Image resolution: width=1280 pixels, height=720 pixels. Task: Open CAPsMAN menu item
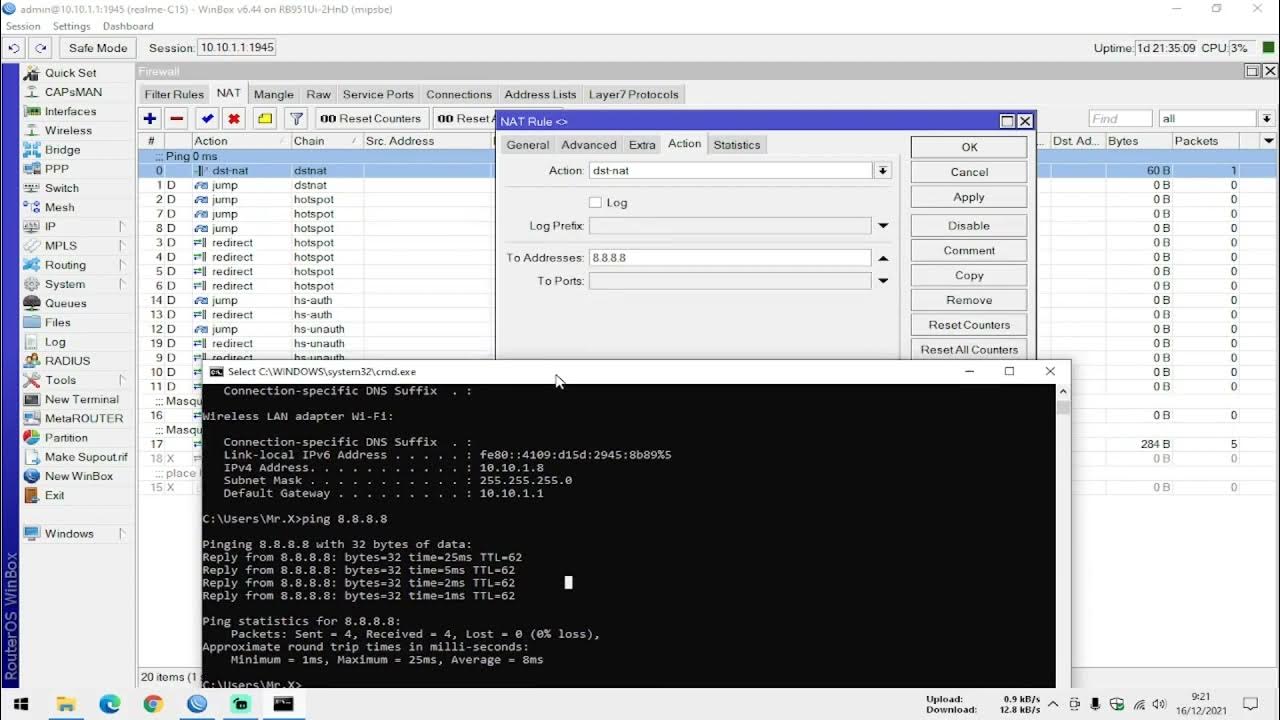click(73, 92)
